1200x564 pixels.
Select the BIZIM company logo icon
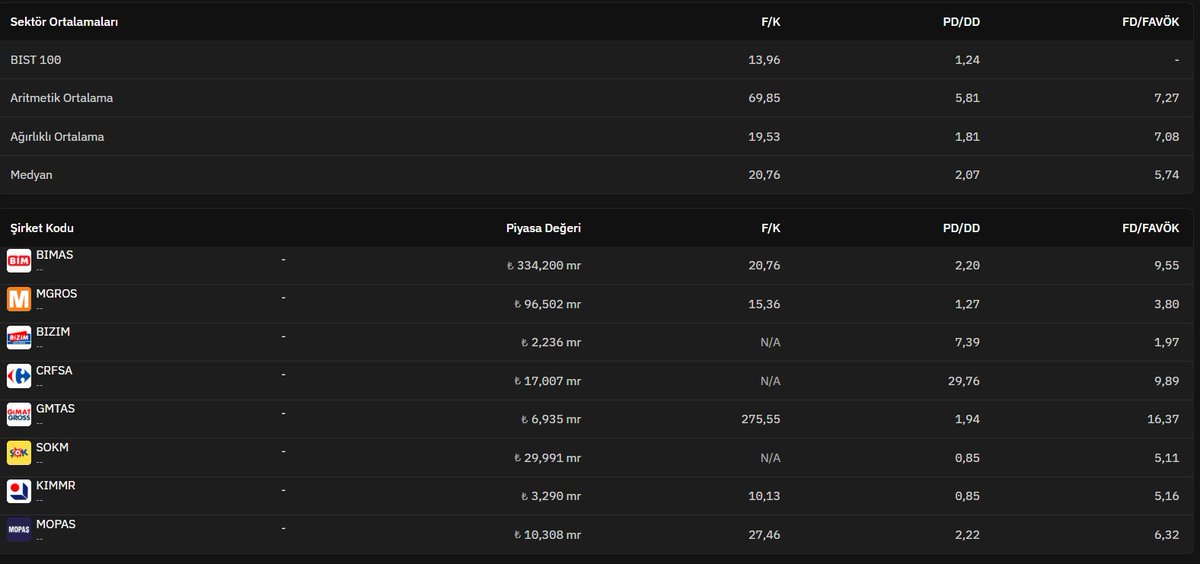[x=19, y=338]
